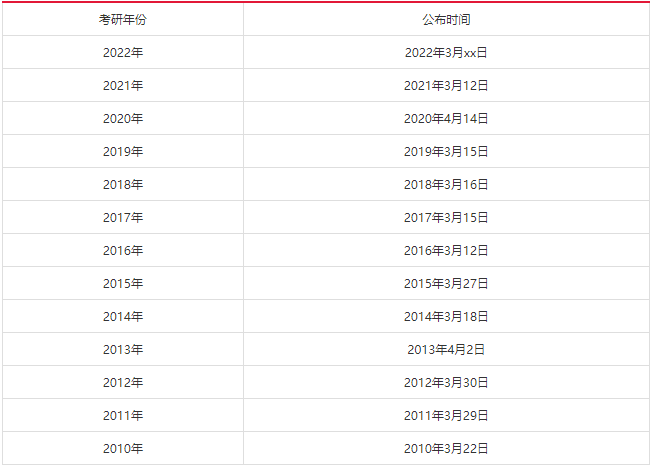Click the 2020年4月14日 date cell
652x465 pixels.
[446, 119]
